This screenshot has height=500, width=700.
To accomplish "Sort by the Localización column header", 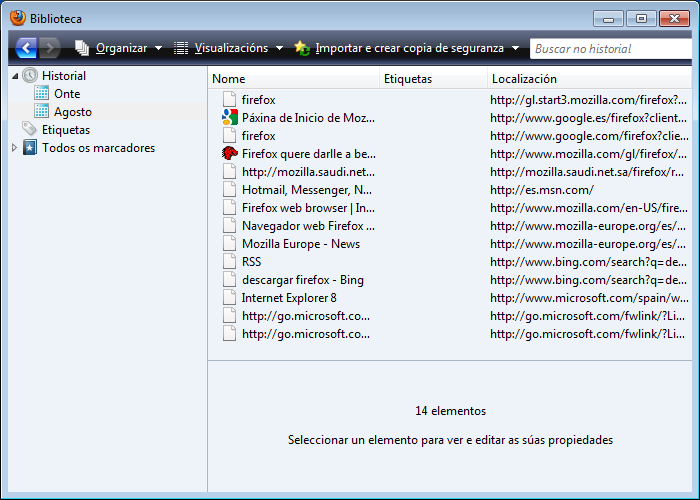I will click(x=590, y=79).
